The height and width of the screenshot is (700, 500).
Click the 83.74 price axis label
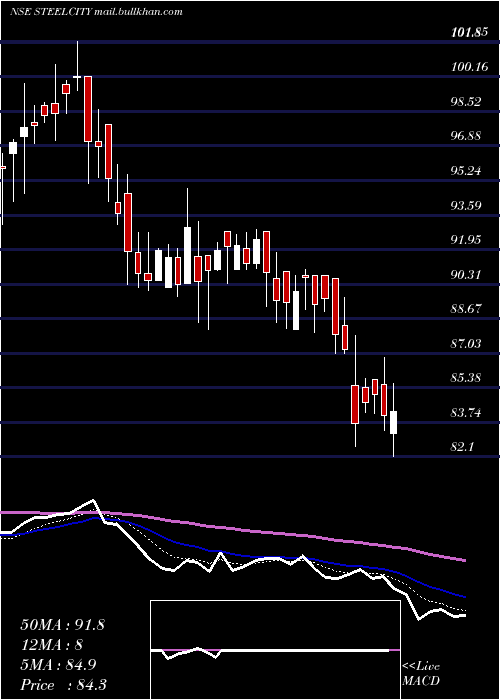tap(466, 412)
